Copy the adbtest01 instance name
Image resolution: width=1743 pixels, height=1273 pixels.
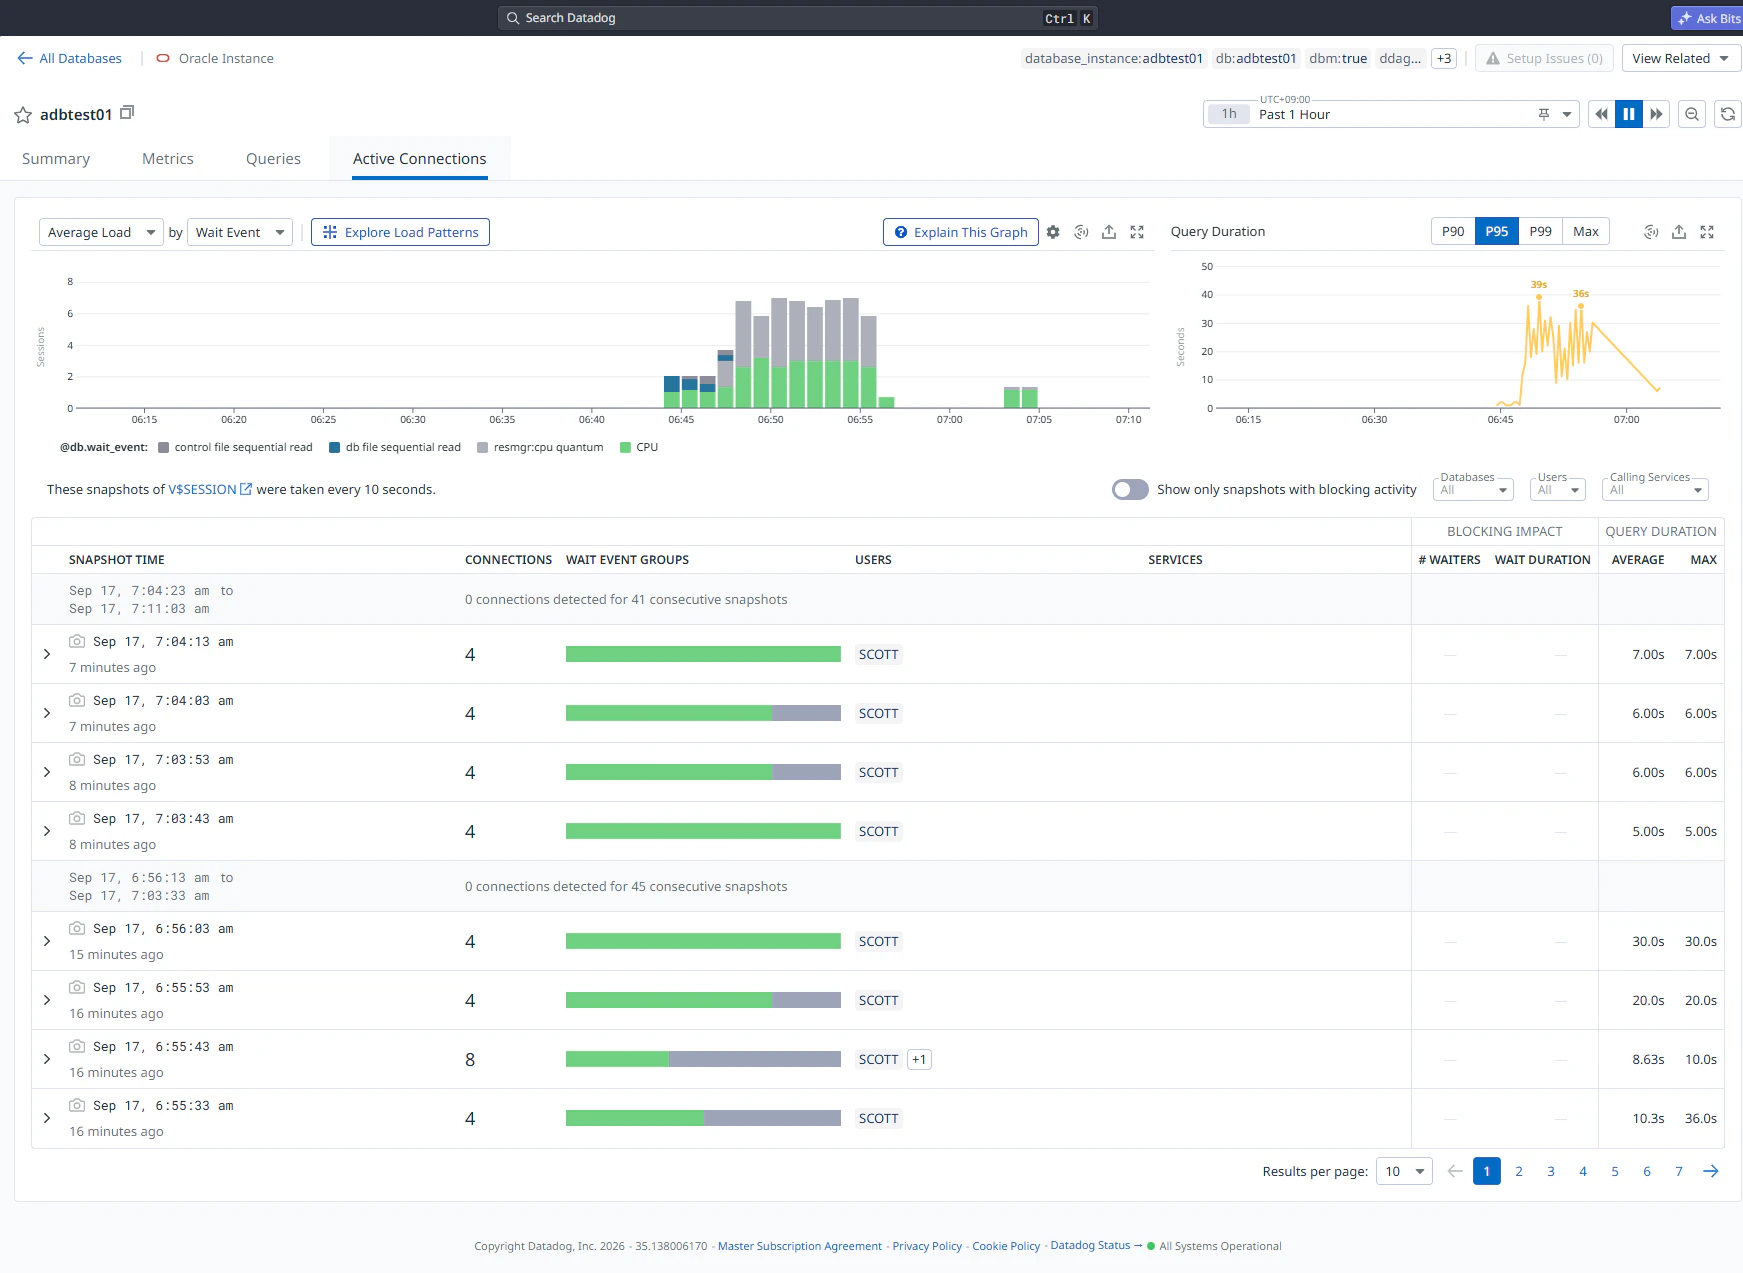point(127,113)
